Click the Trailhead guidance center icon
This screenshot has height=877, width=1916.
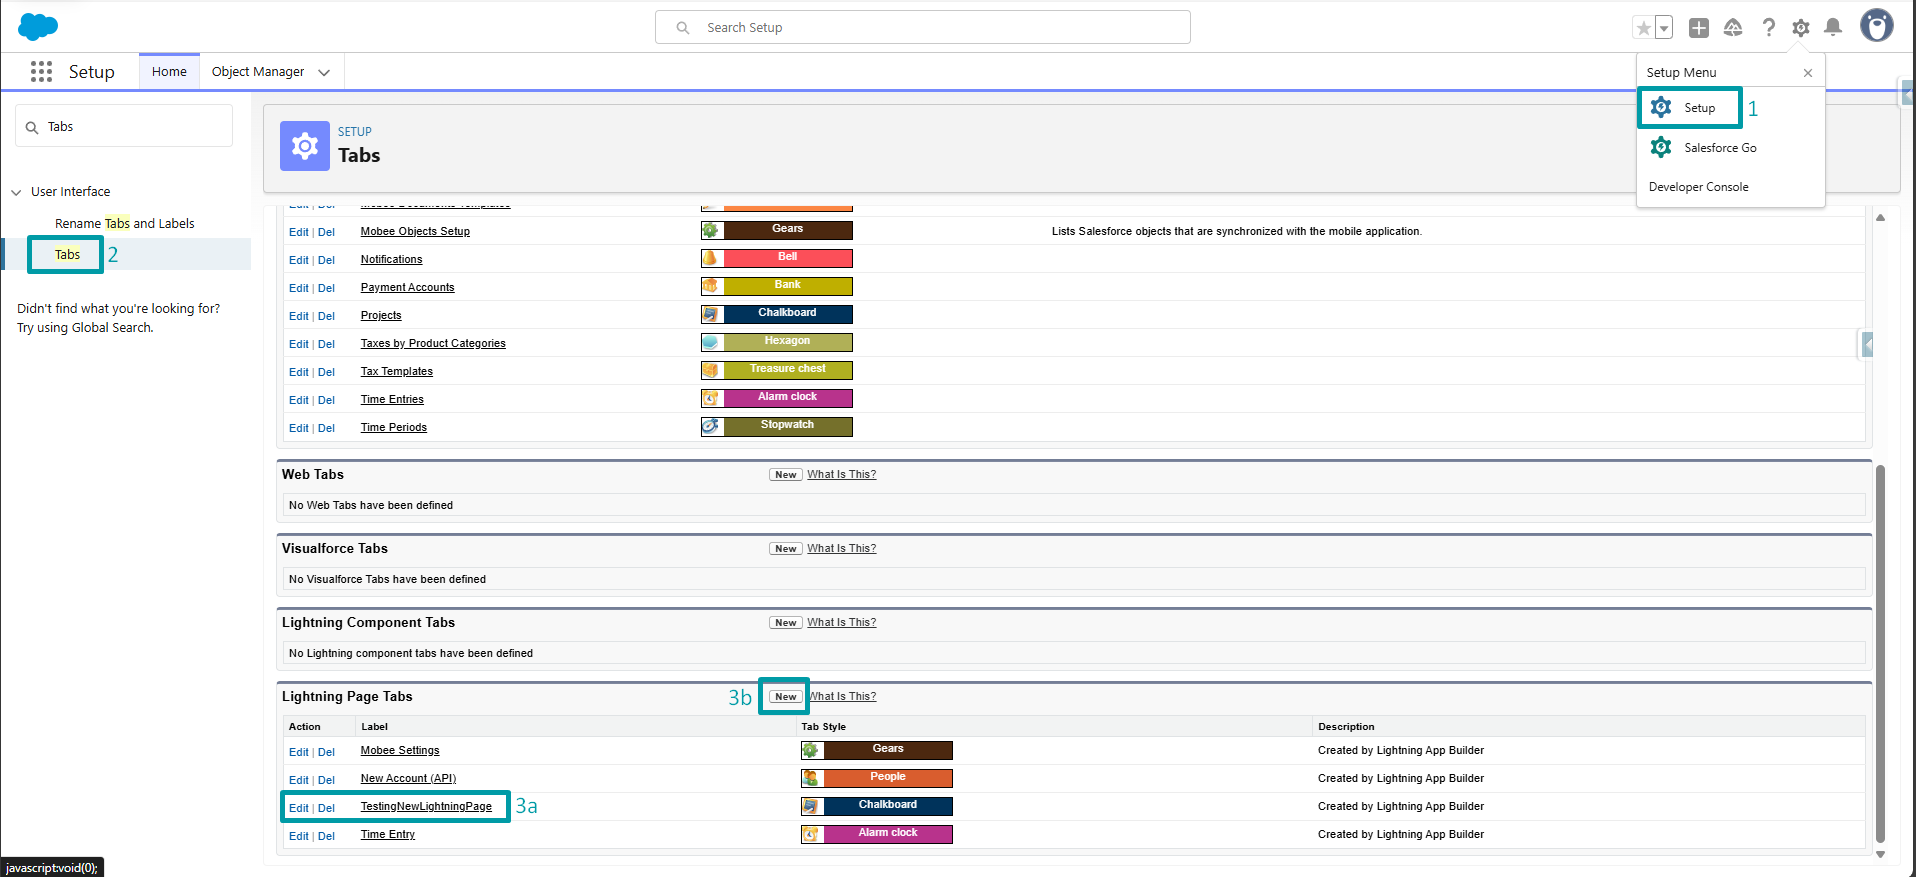(x=1733, y=28)
